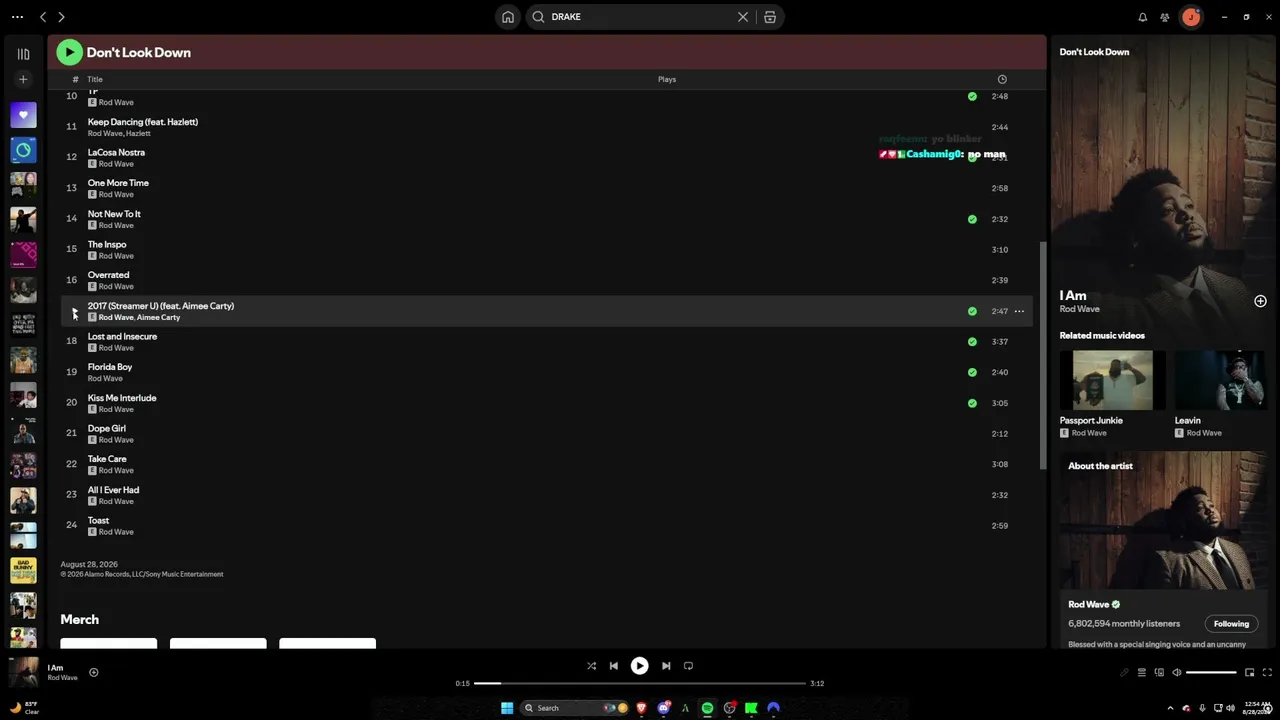Navigate forward with the right arrow
The height and width of the screenshot is (720, 1280).
click(61, 17)
